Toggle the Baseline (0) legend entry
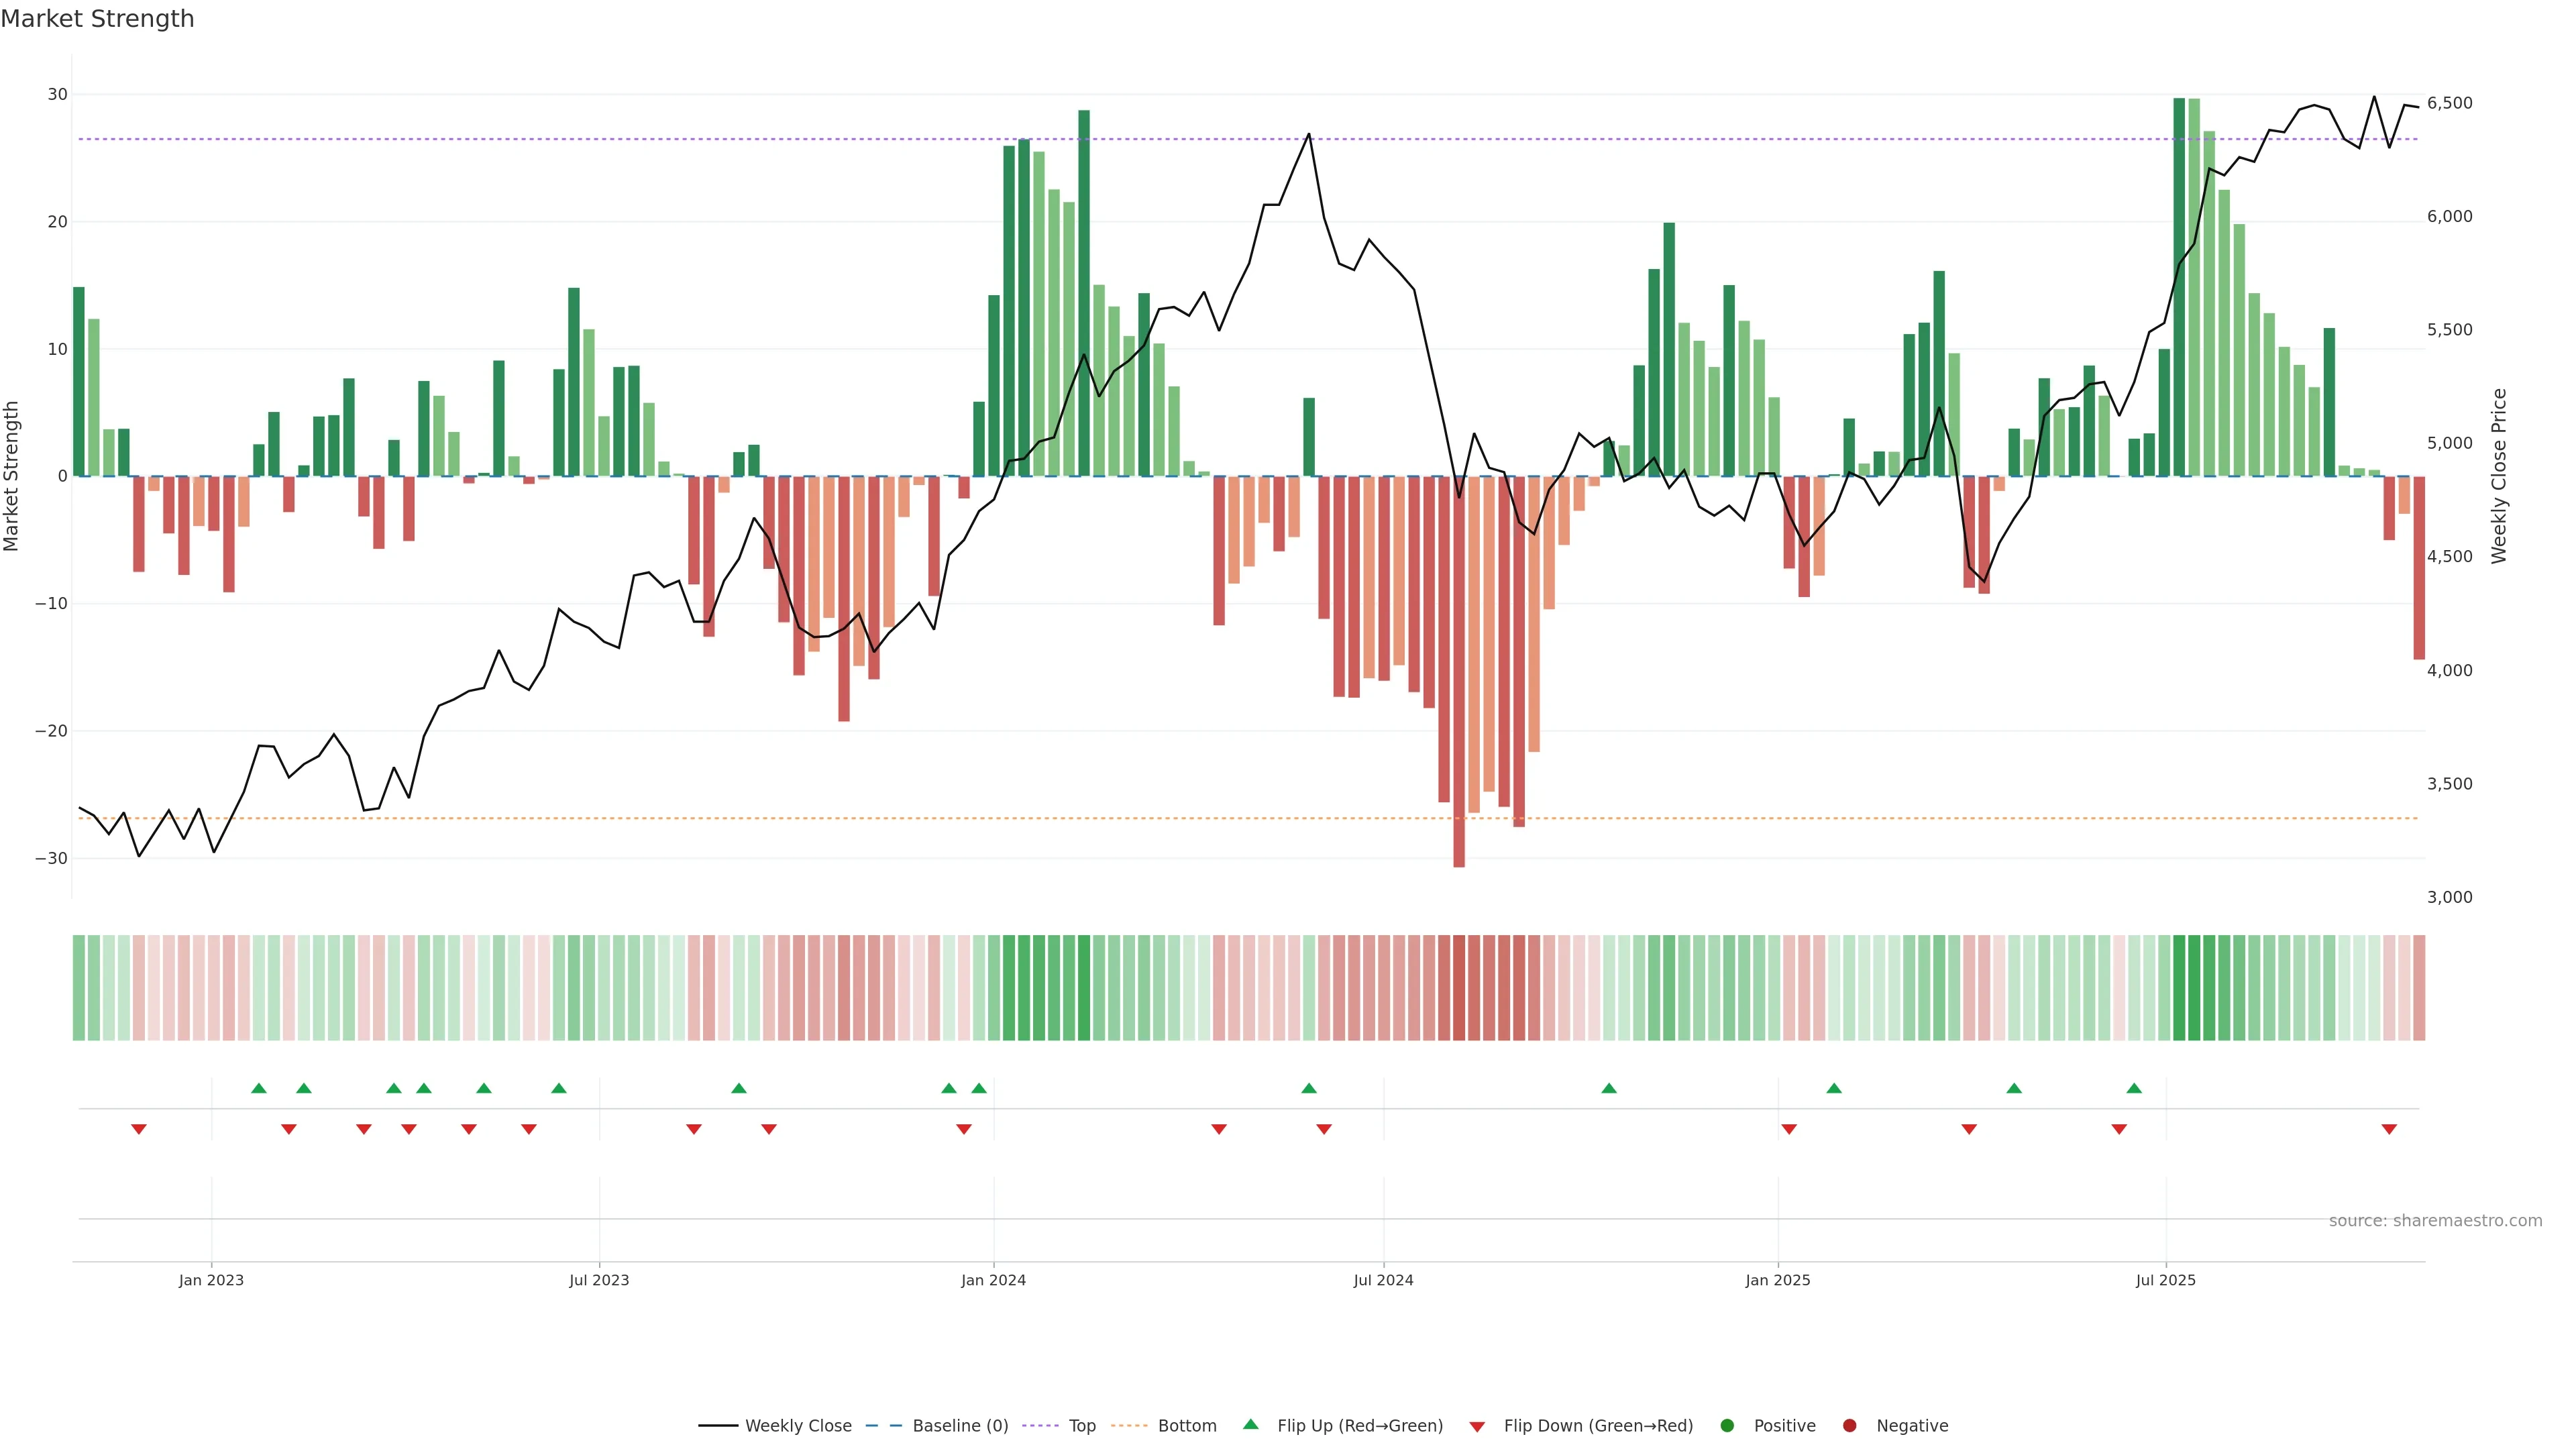Screen dimensions: 2576x1449 point(937,1426)
